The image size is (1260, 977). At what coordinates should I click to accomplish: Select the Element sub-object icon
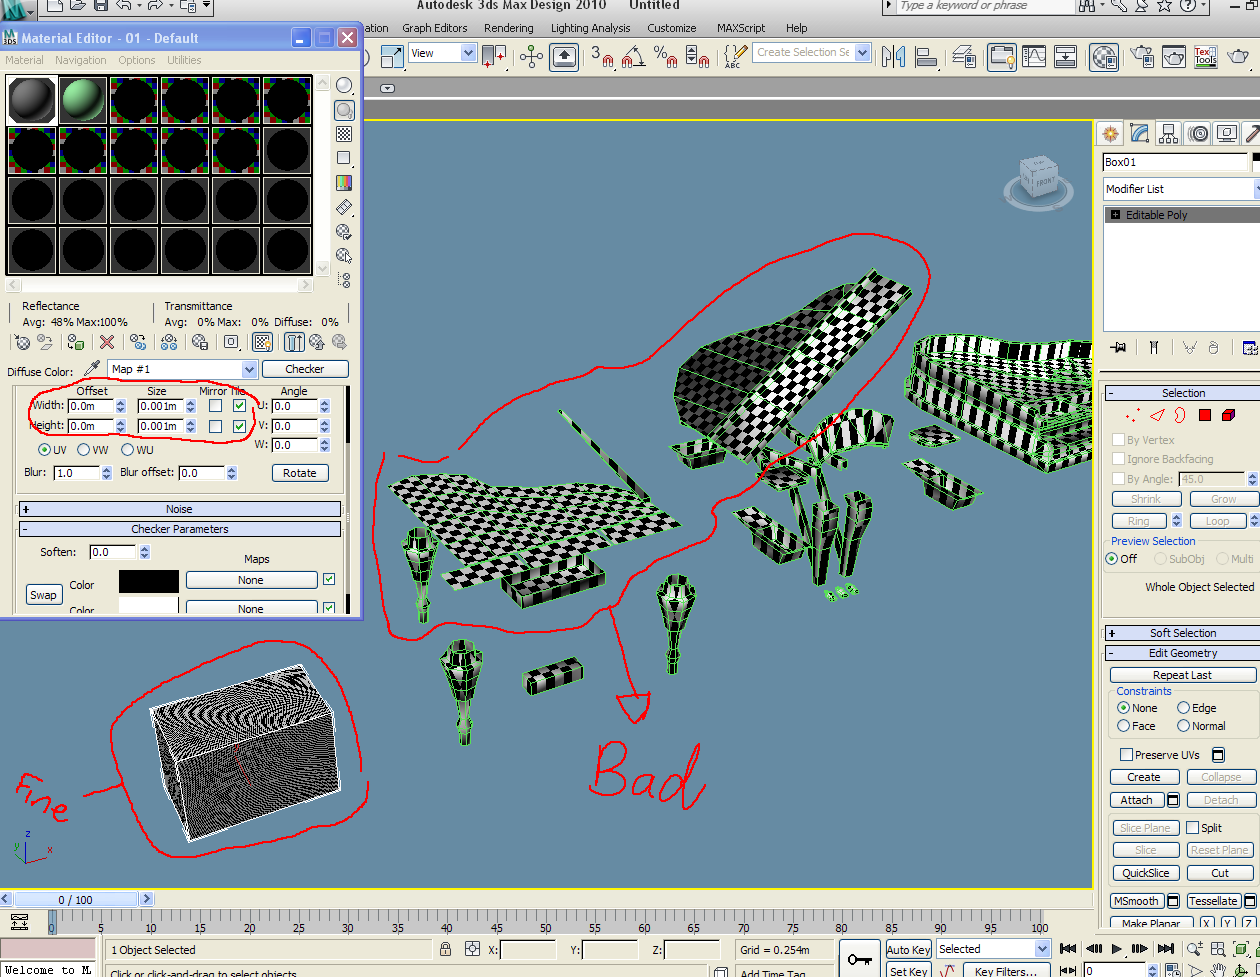[x=1229, y=415]
